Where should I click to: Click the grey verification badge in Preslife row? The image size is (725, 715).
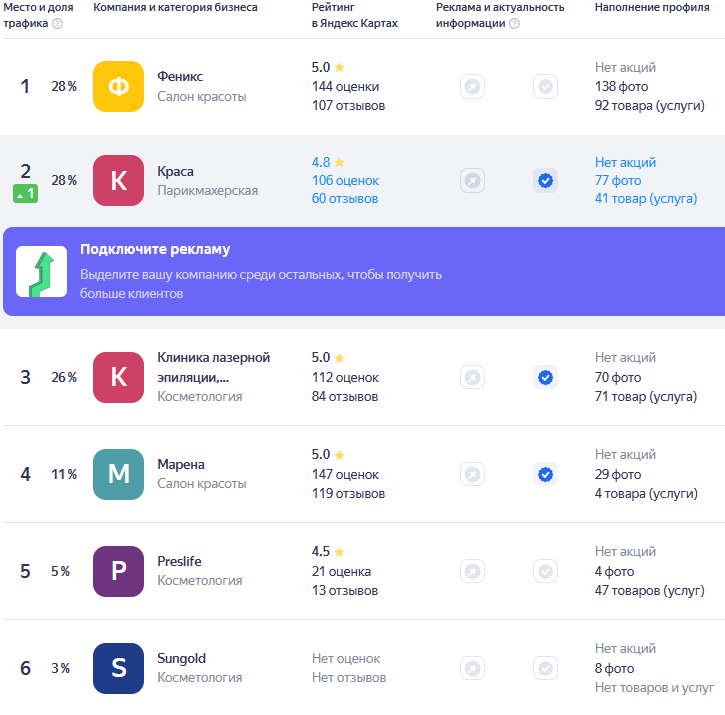(x=546, y=572)
